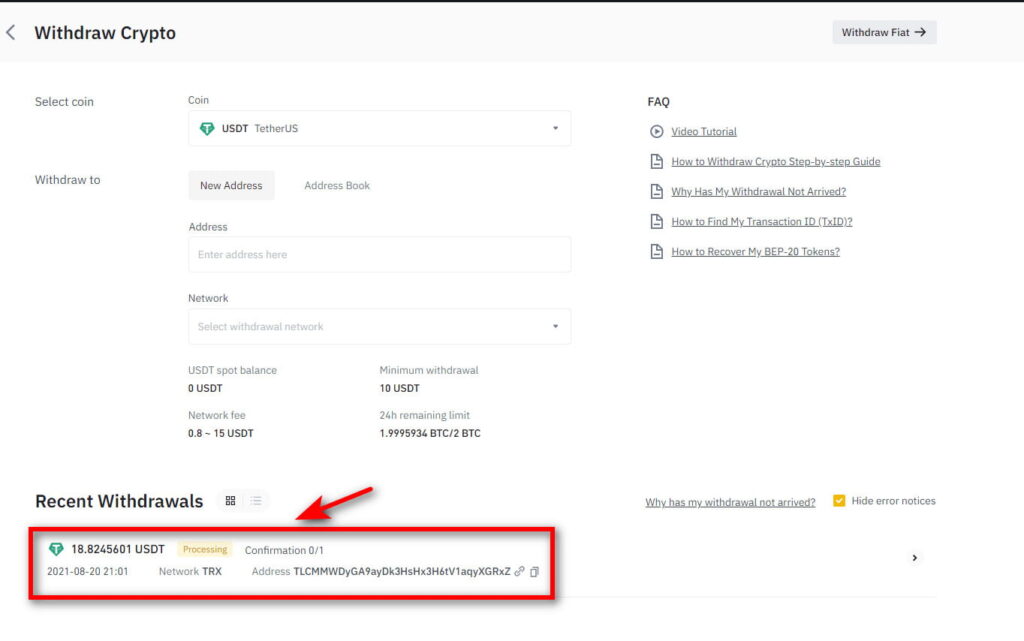
Task: Click document icon beside BEP-20 Tokens FAQ
Action: [656, 251]
